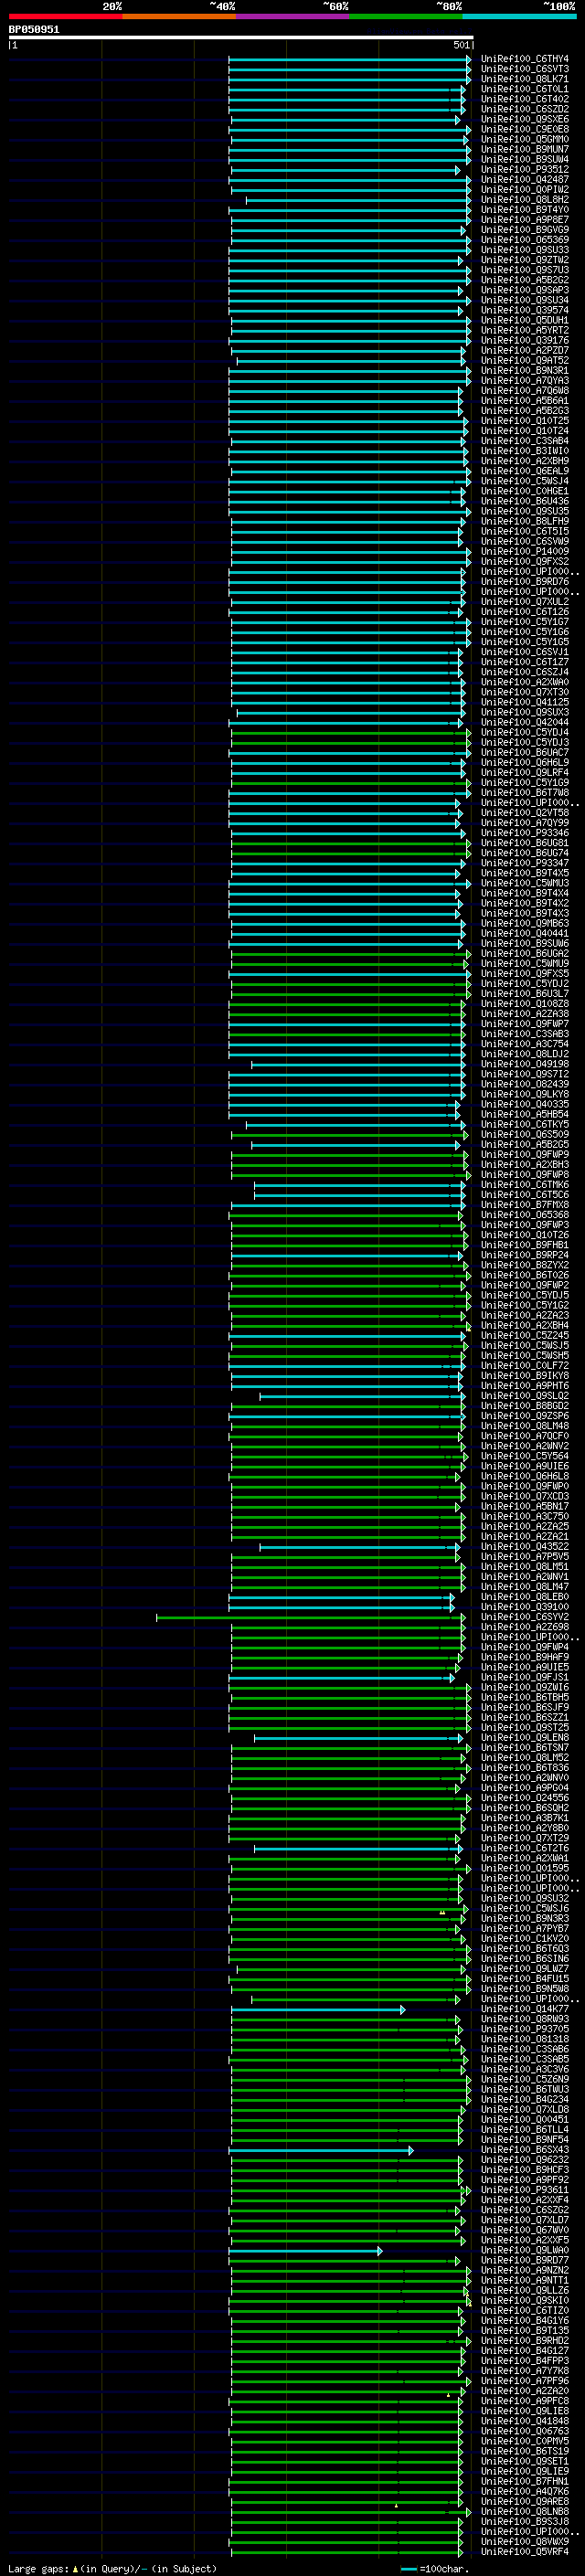Image resolution: width=585 pixels, height=2576 pixels.
Task: Click the purple ~60% identity legend segment
Action: (292, 17)
